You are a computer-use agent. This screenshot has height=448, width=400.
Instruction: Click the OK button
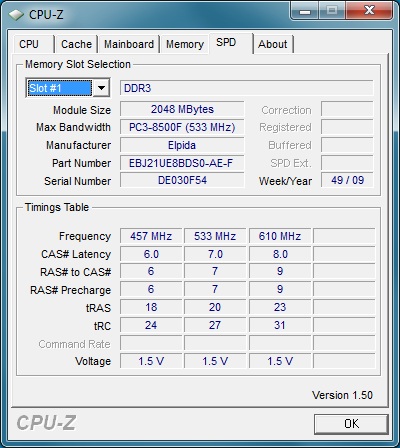coord(351,424)
